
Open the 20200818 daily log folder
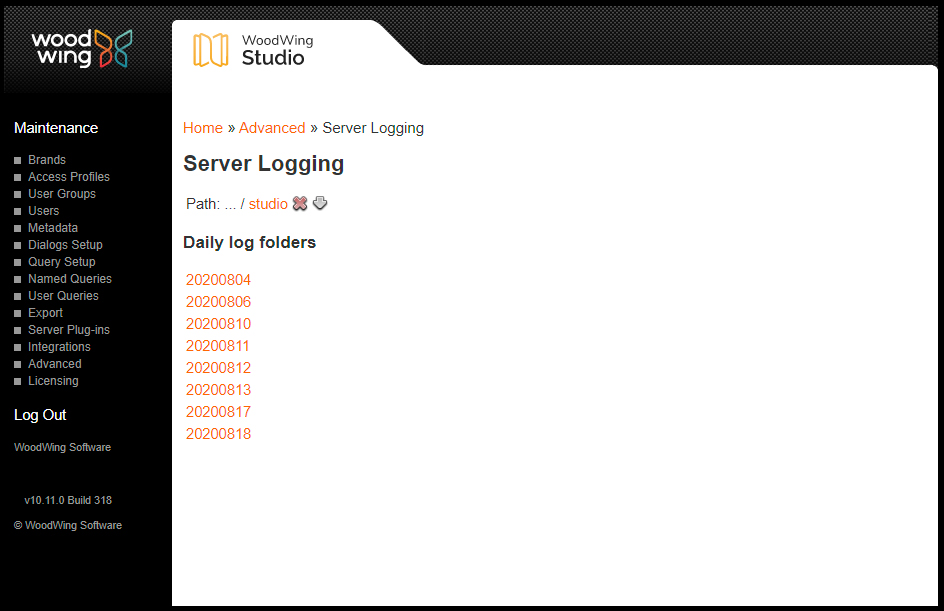point(218,434)
